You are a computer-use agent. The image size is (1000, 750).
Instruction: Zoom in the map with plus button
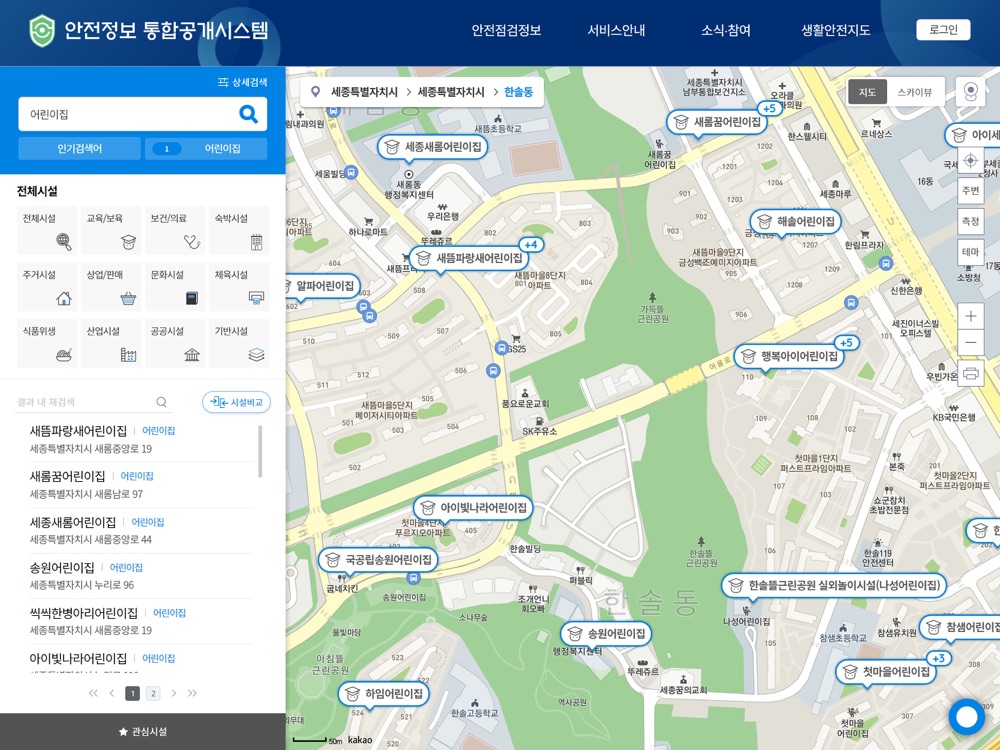(970, 316)
